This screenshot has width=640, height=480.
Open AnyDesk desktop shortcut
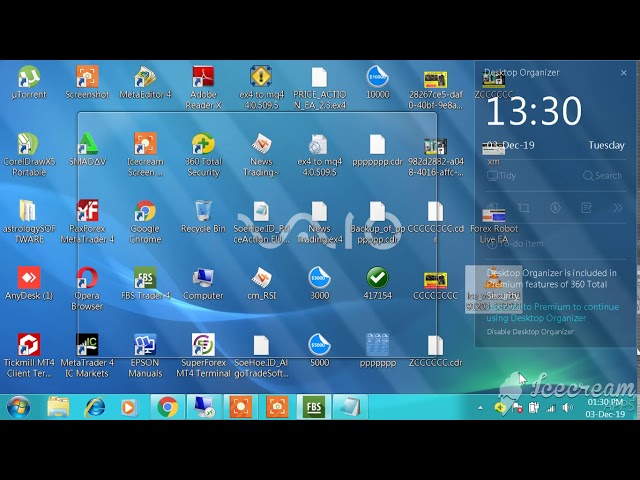pos(29,279)
